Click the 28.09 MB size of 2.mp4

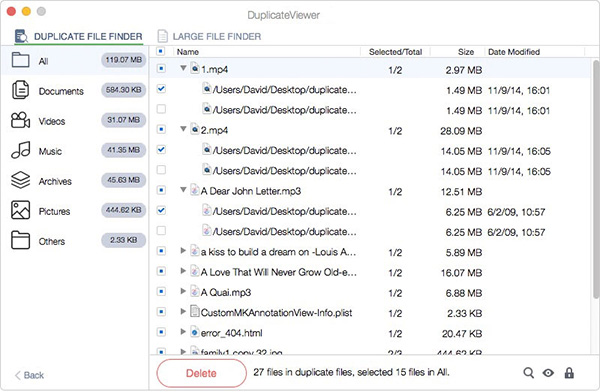pyautogui.click(x=461, y=131)
